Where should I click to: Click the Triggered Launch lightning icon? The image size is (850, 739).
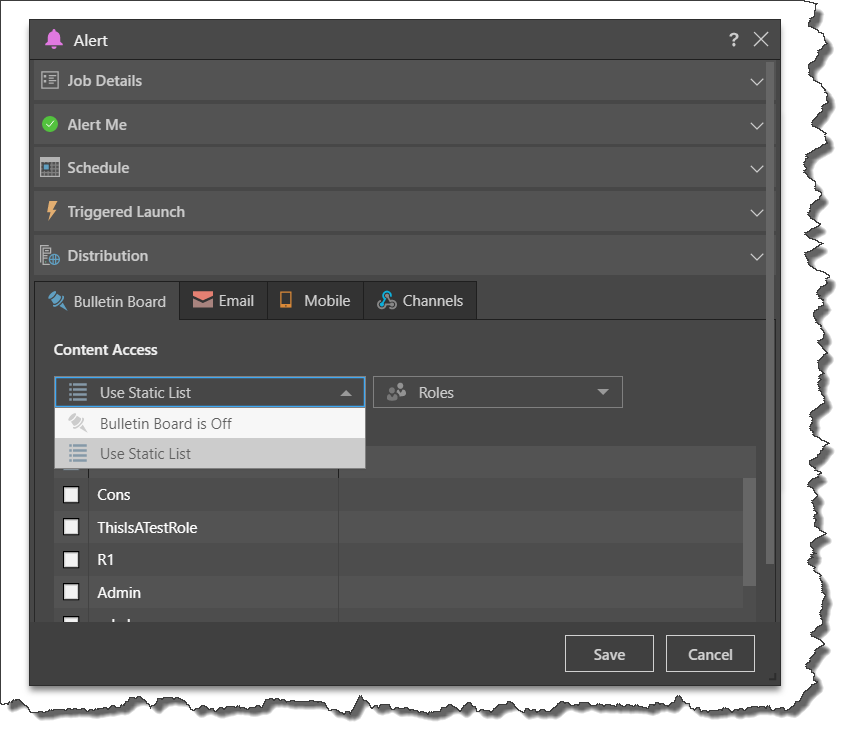(x=52, y=211)
